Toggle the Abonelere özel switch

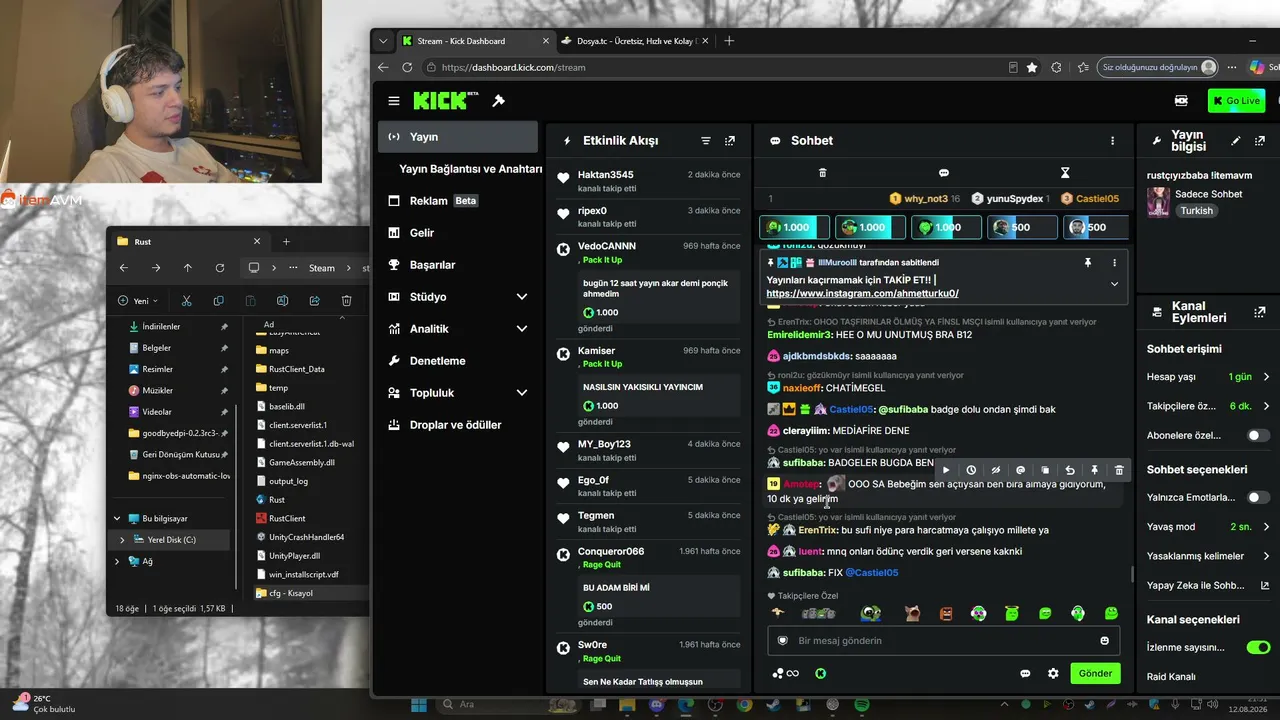coord(1258,436)
